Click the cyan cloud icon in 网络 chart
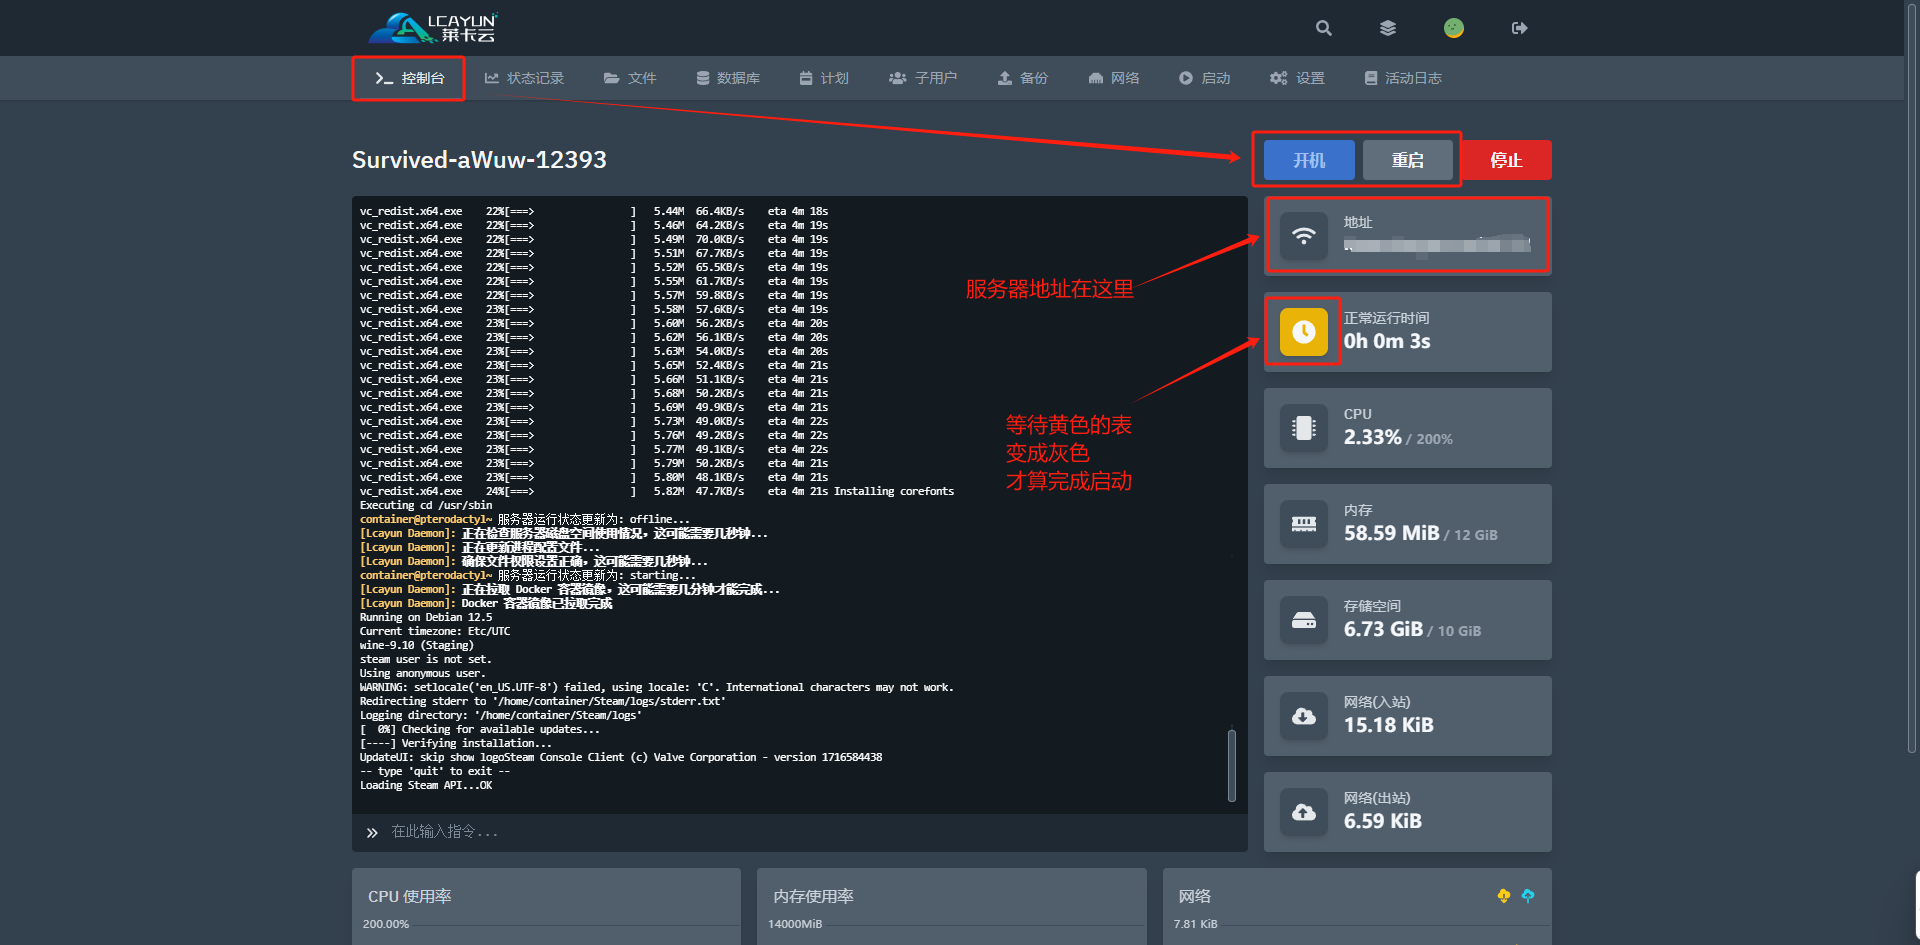Viewport: 1920px width, 945px height. pos(1528,896)
